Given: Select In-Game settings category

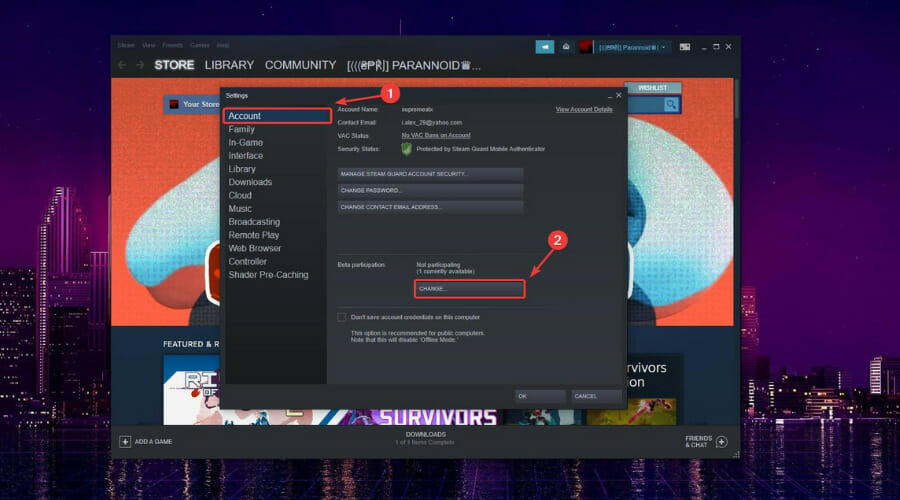Looking at the screenshot, I should tap(246, 142).
